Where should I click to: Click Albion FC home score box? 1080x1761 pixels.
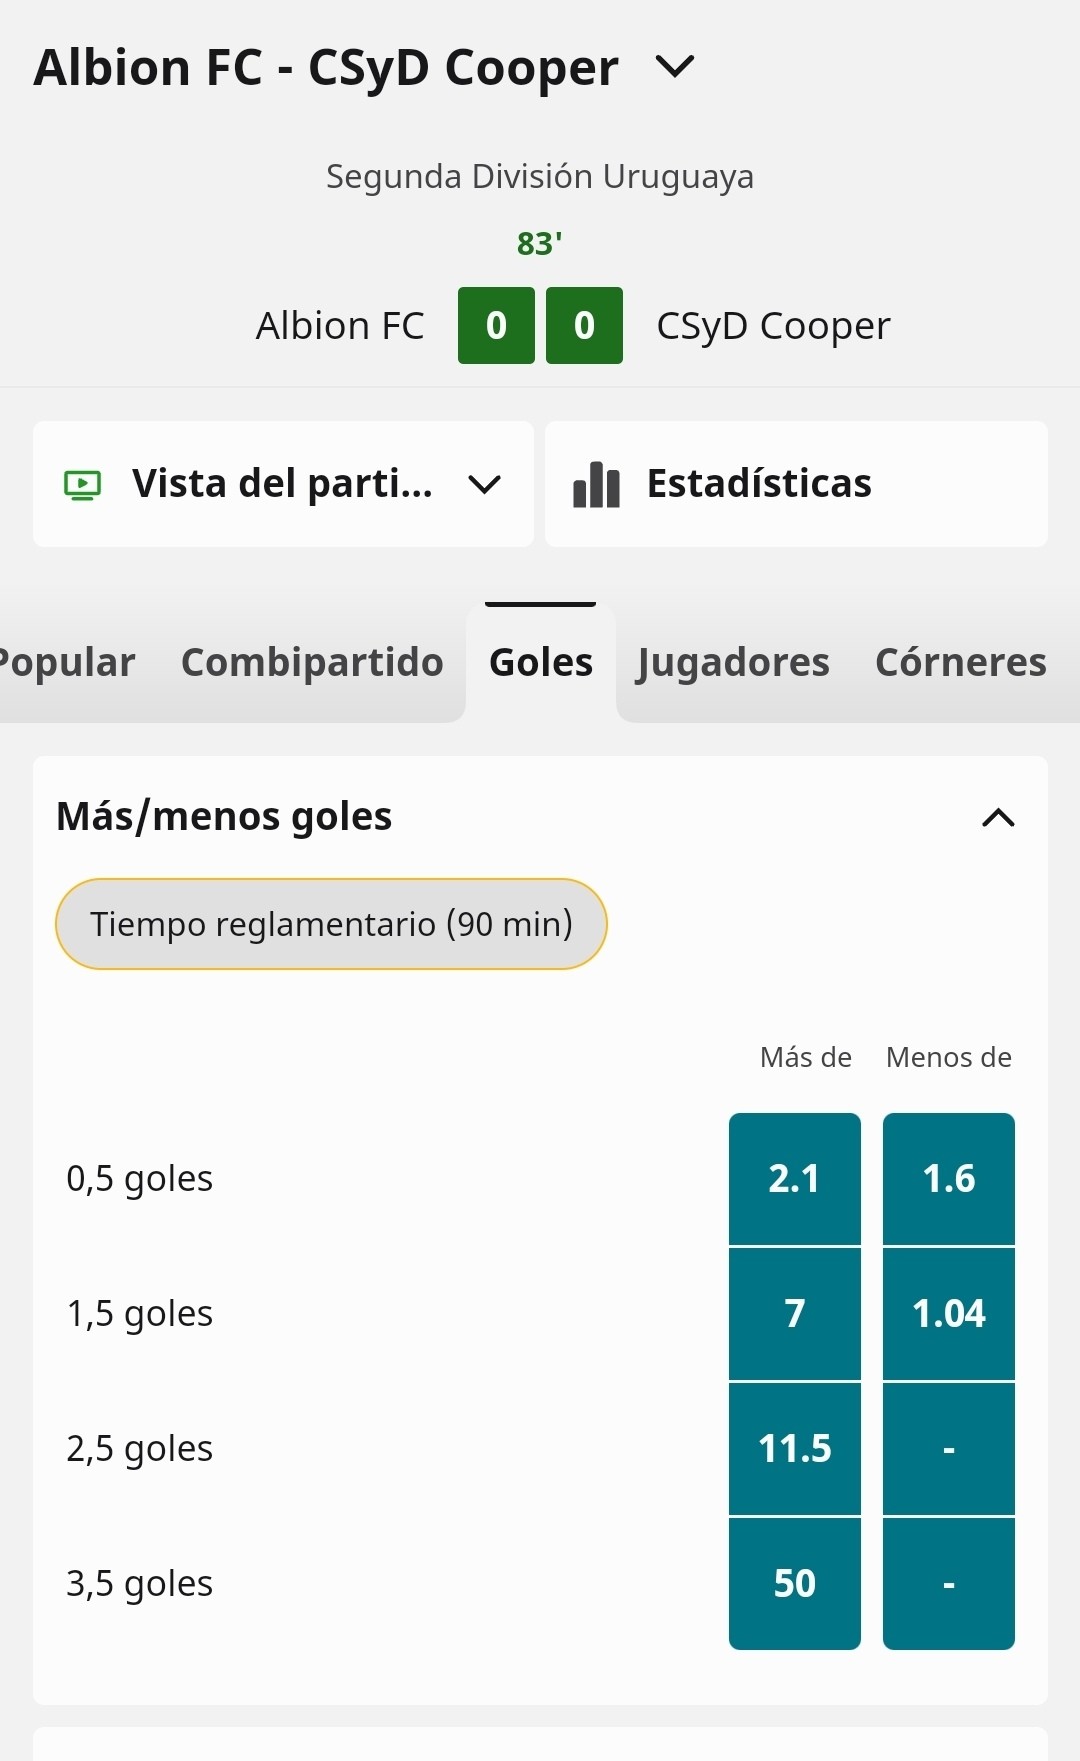coord(496,325)
